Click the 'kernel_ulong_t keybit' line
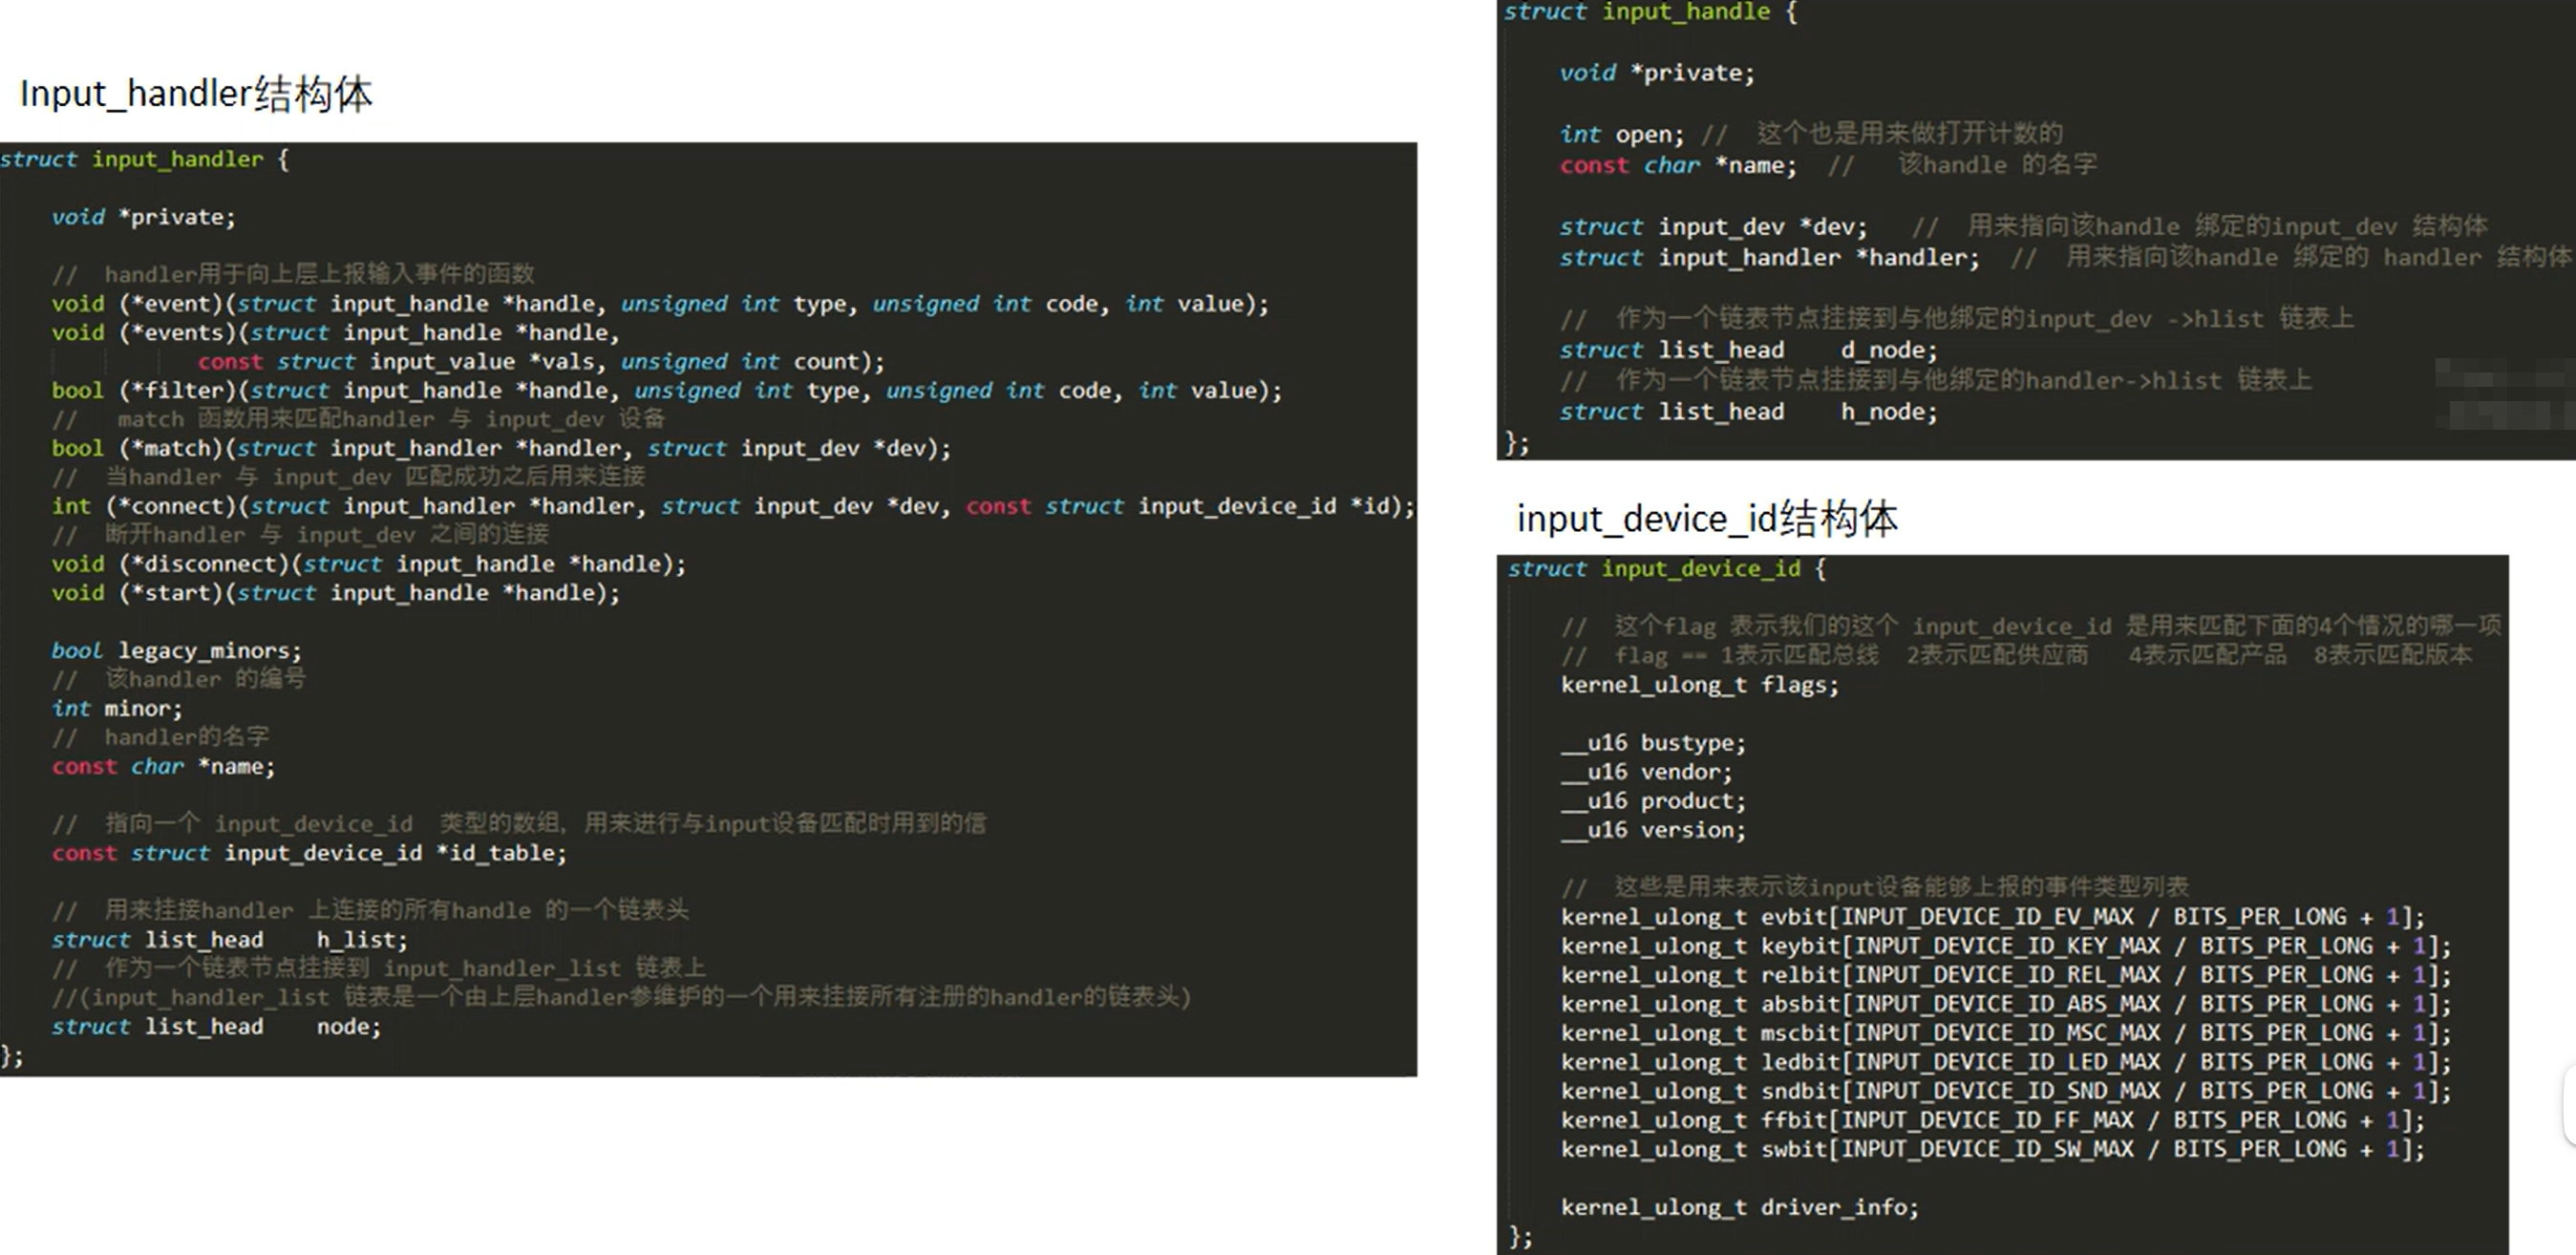Viewport: 2576px width, 1255px height. [2006, 946]
